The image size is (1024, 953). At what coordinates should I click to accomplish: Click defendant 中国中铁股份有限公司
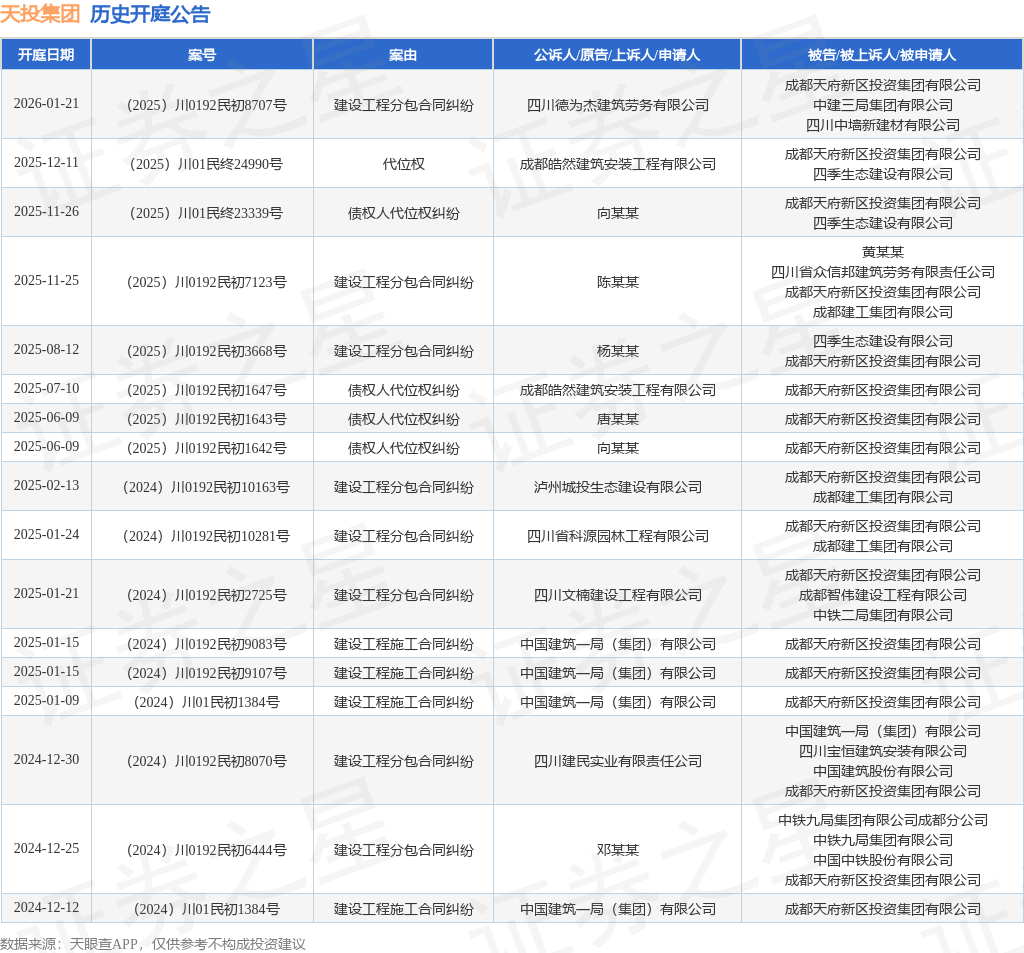(x=883, y=860)
